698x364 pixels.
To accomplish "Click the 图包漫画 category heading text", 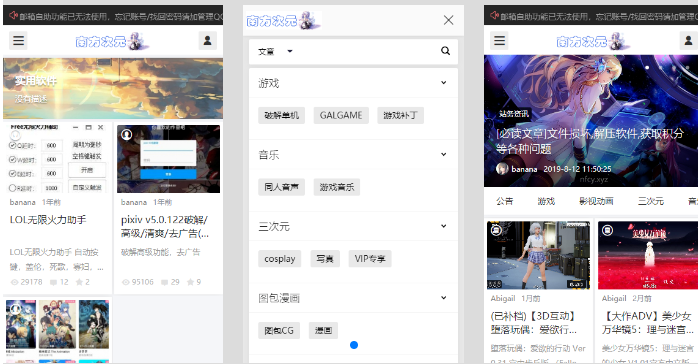I will coord(279,298).
